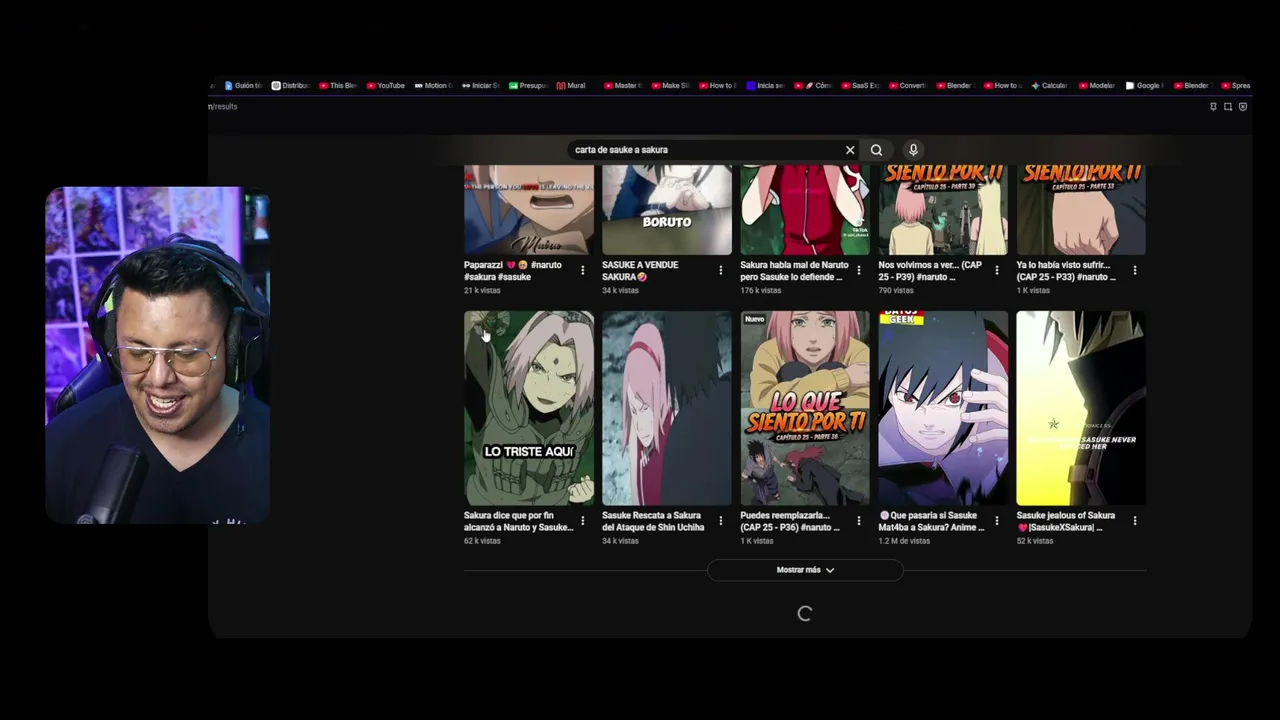The height and width of the screenshot is (720, 1280).
Task: Open the SaaS Exp bookmark
Action: pyautogui.click(x=861, y=86)
